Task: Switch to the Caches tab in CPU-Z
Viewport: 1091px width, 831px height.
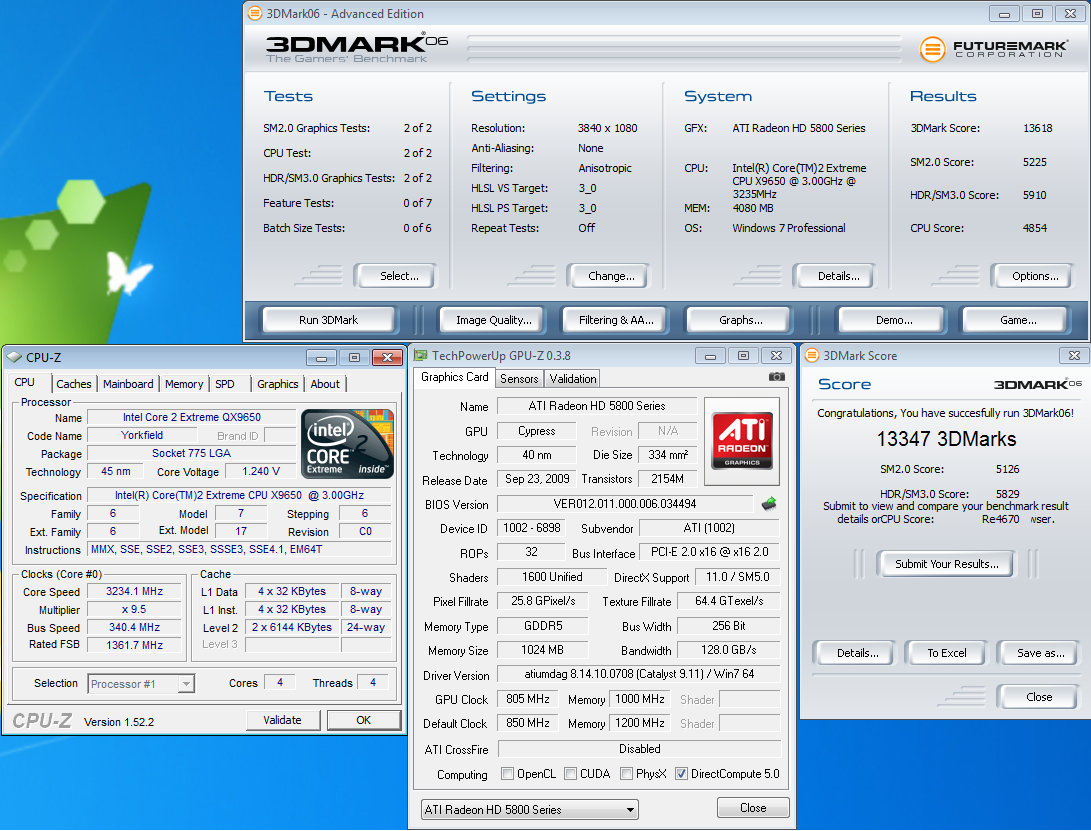Action: click(74, 384)
